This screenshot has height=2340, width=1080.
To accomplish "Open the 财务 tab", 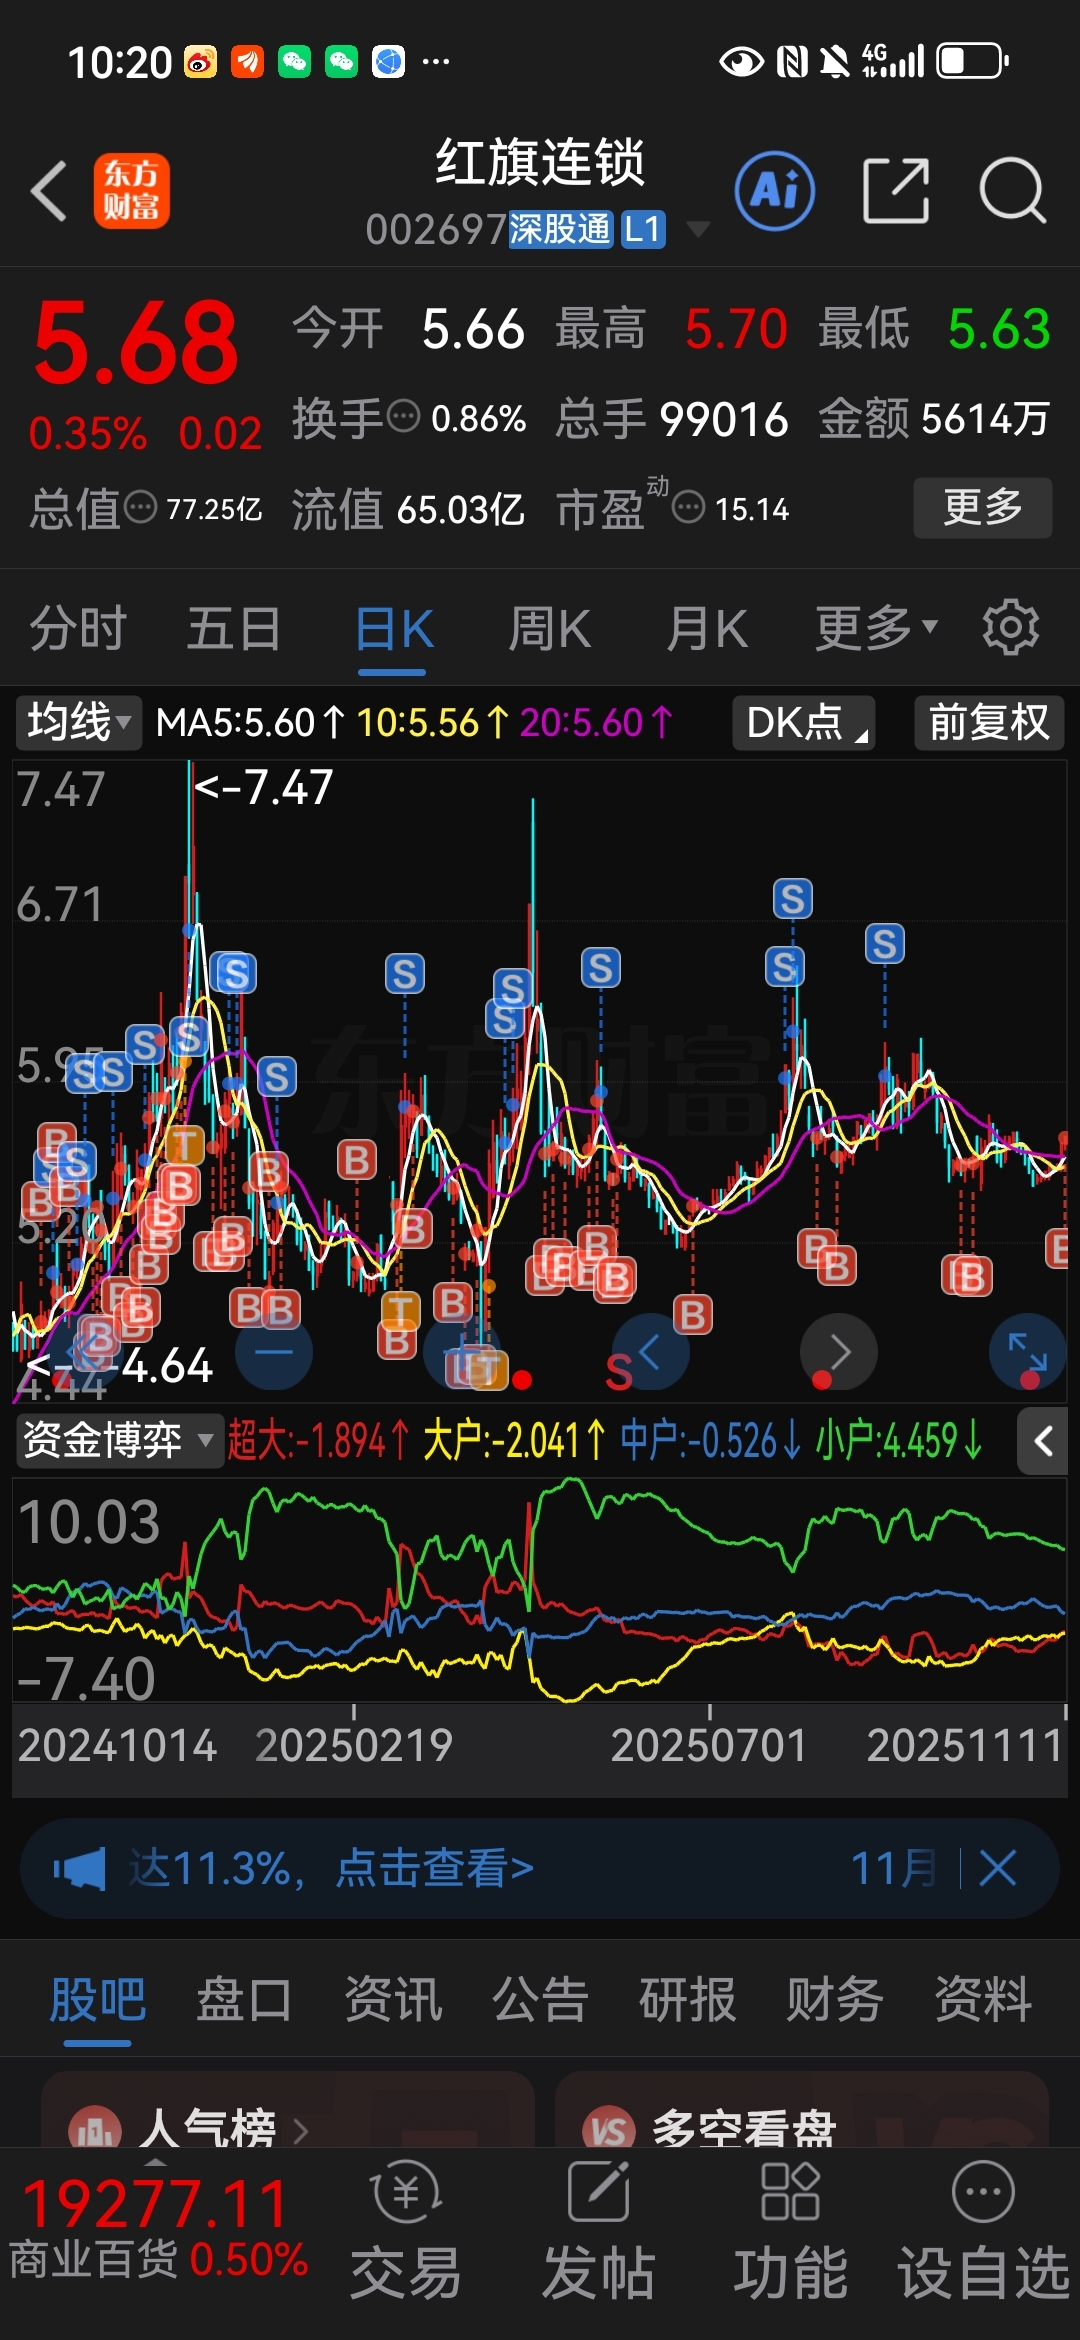I will coord(835,2000).
